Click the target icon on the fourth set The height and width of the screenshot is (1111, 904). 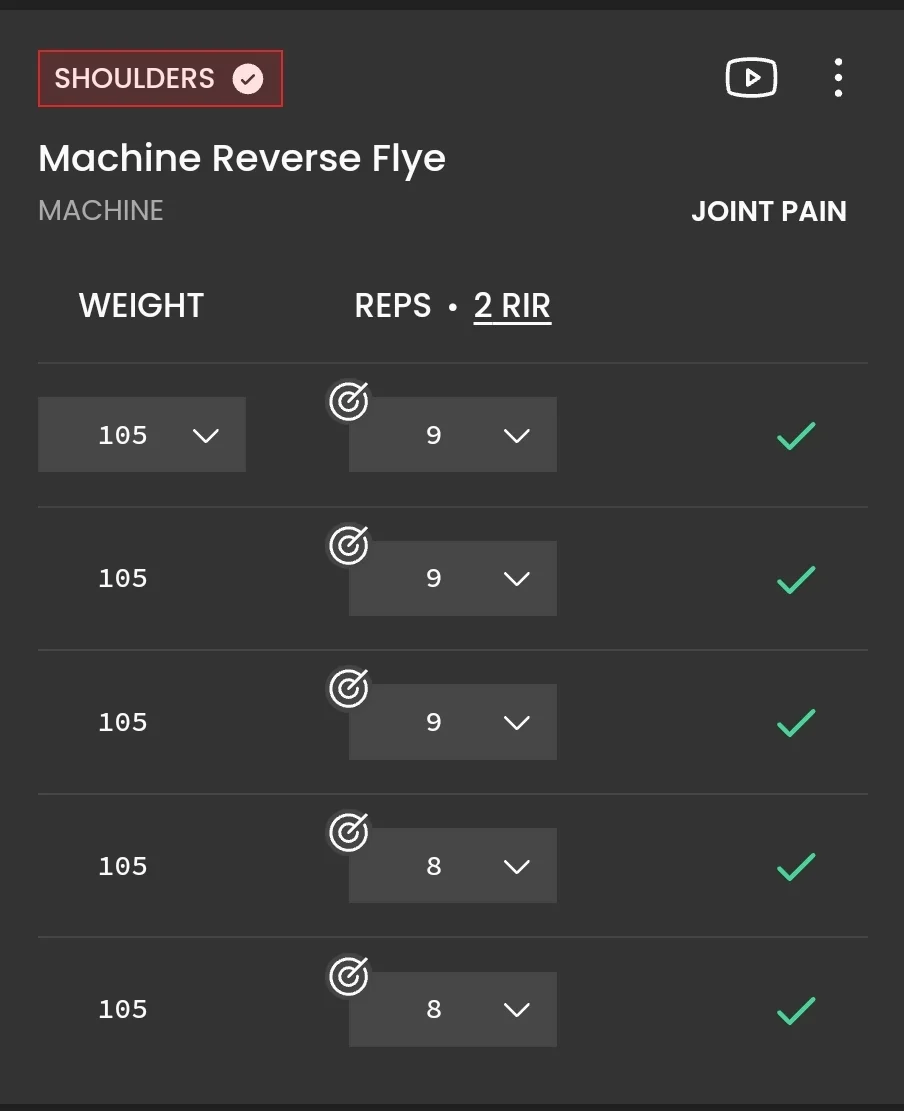click(x=348, y=832)
